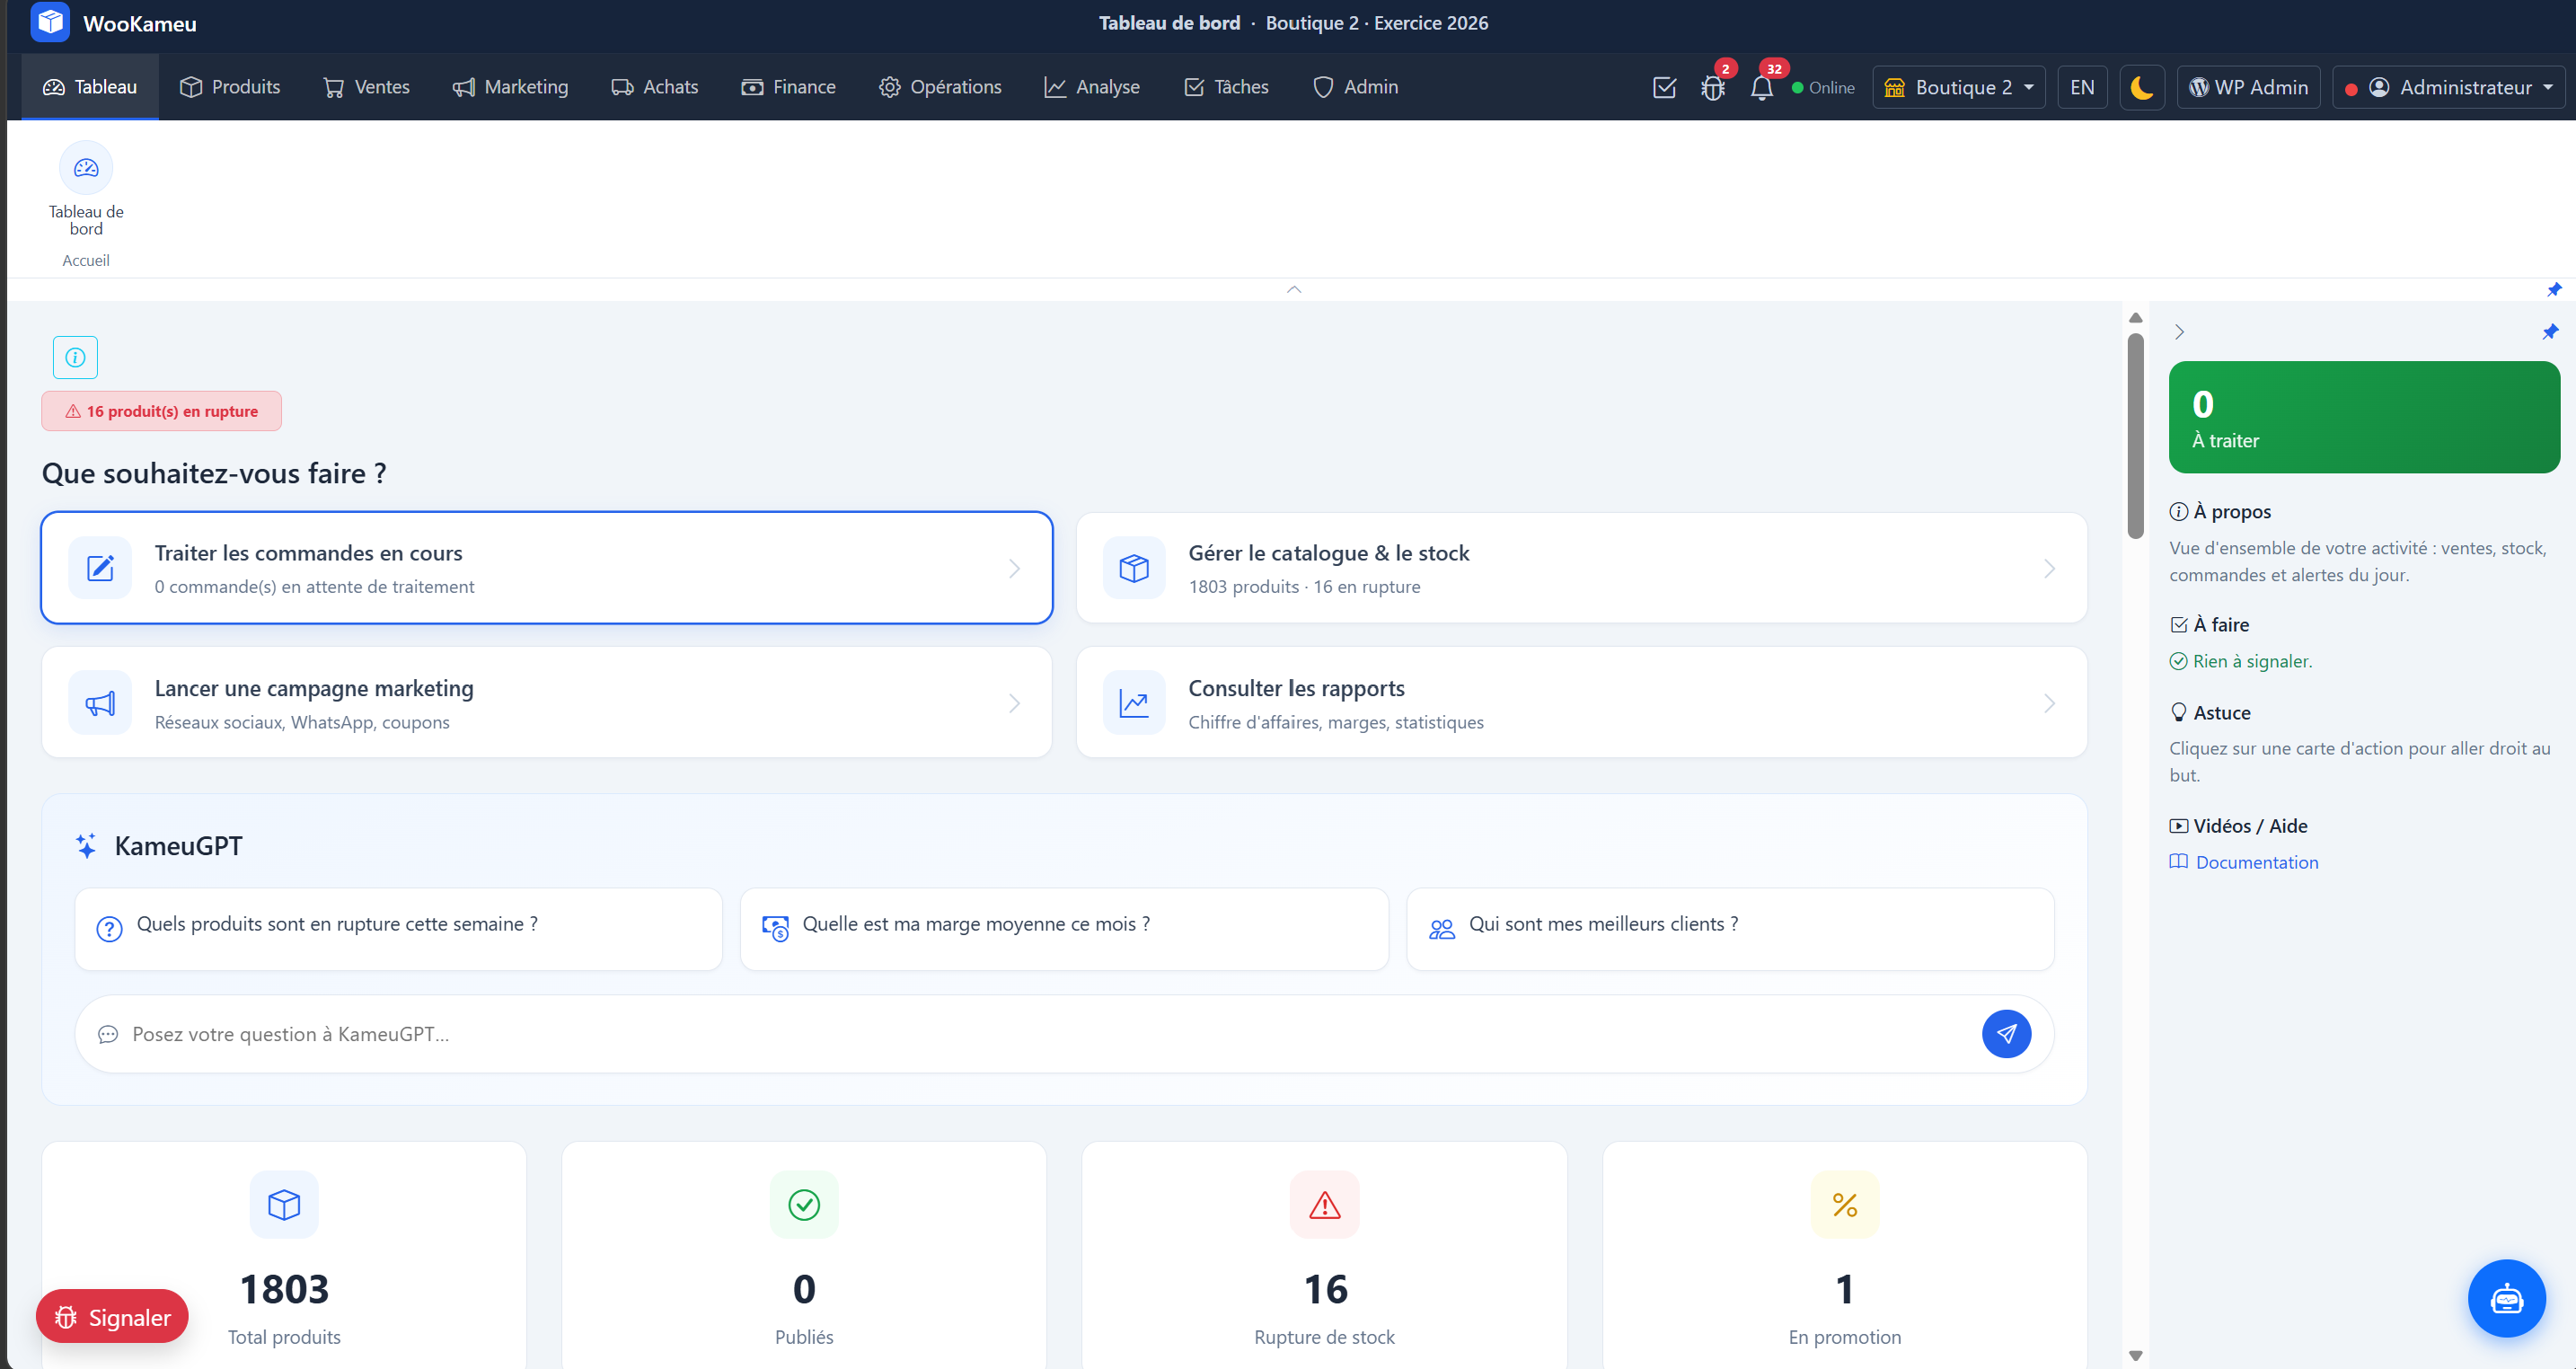This screenshot has height=1369, width=2576.
Task: Select the Tableau menu tab
Action: [x=90, y=87]
